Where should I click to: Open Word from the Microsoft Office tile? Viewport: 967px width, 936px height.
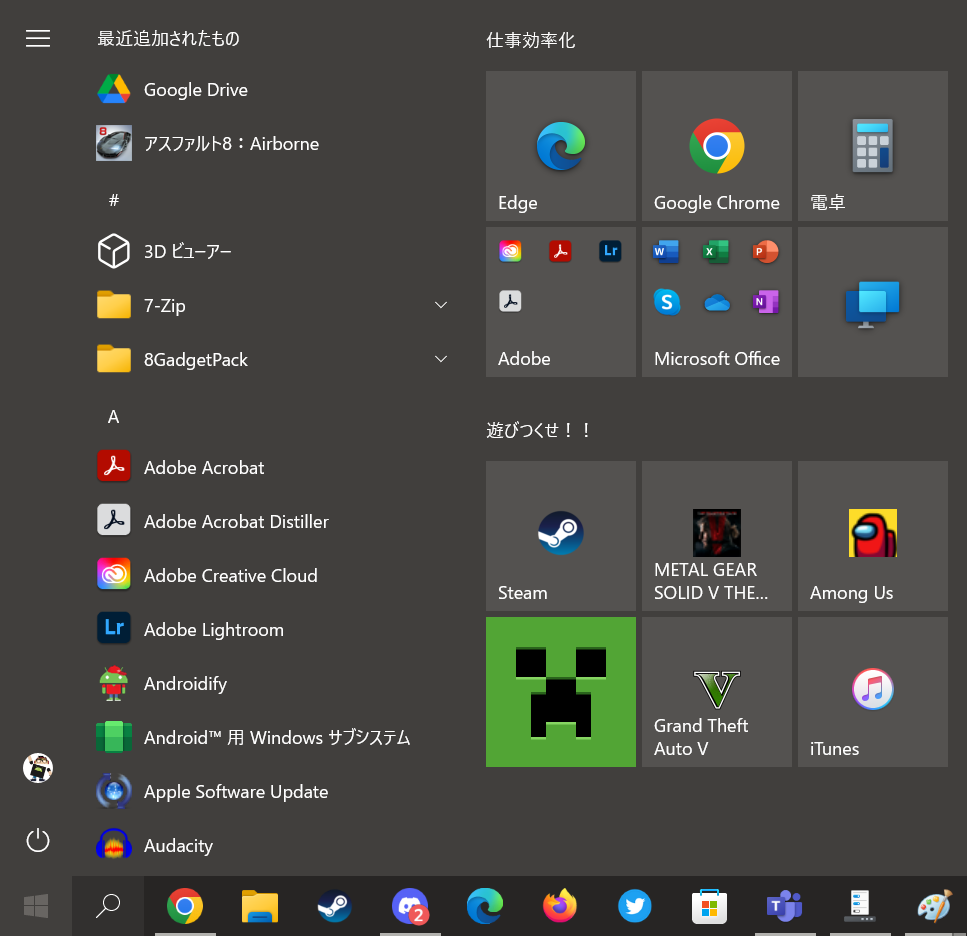point(665,251)
